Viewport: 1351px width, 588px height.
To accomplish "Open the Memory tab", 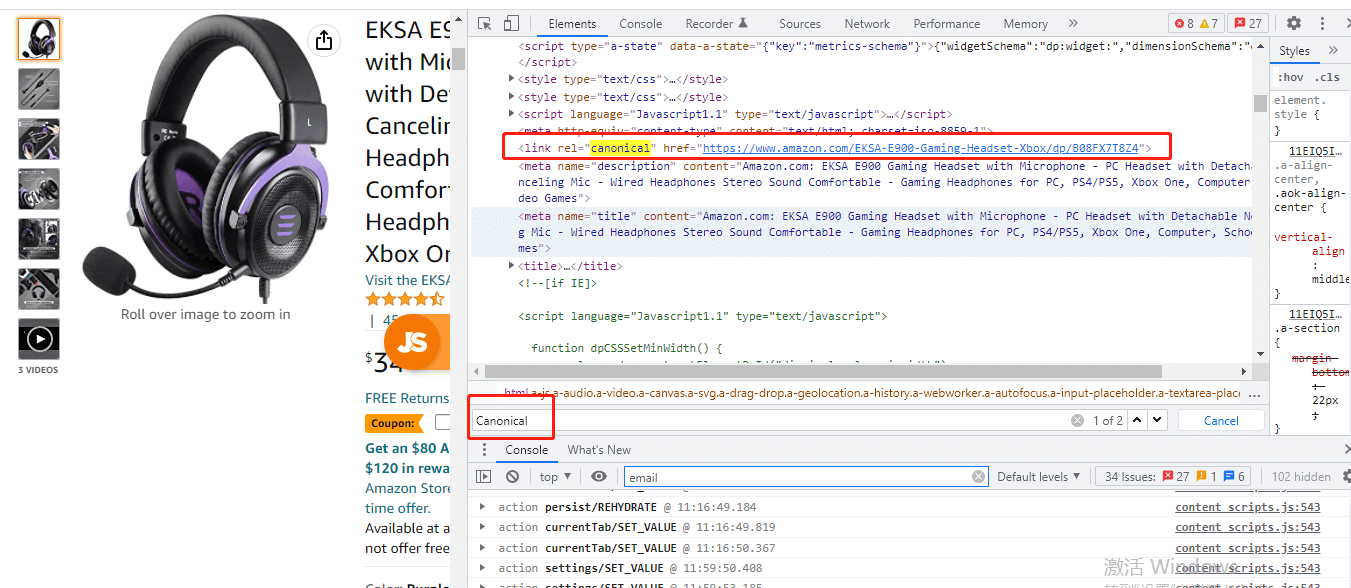I will coord(1026,24).
